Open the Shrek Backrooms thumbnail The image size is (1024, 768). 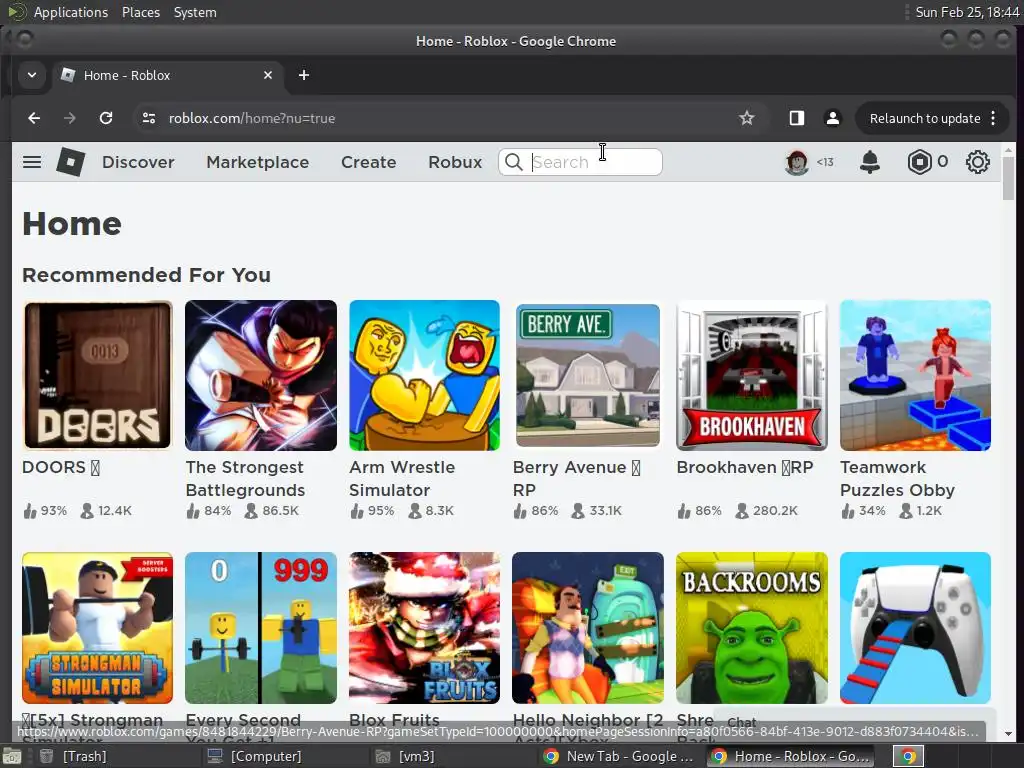[x=752, y=628]
